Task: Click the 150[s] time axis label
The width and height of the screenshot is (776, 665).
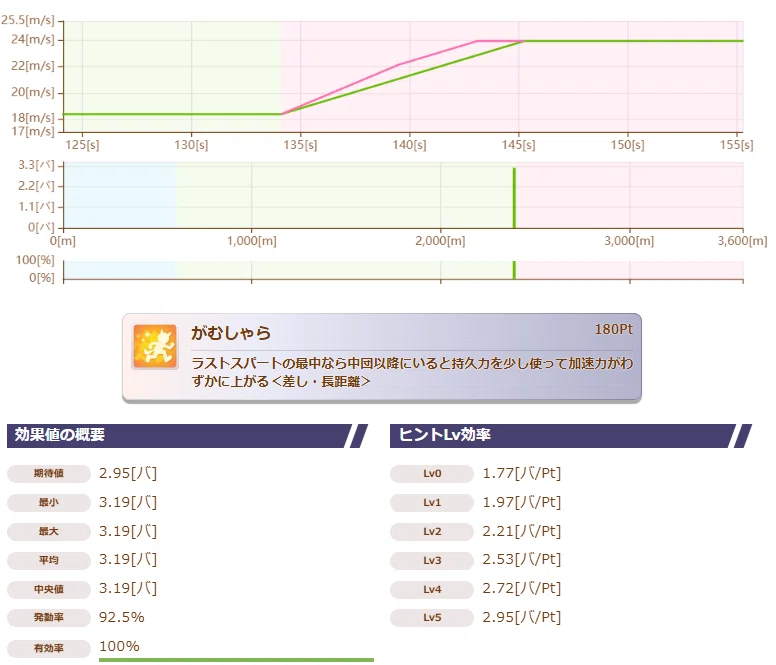Action: pyautogui.click(x=628, y=145)
